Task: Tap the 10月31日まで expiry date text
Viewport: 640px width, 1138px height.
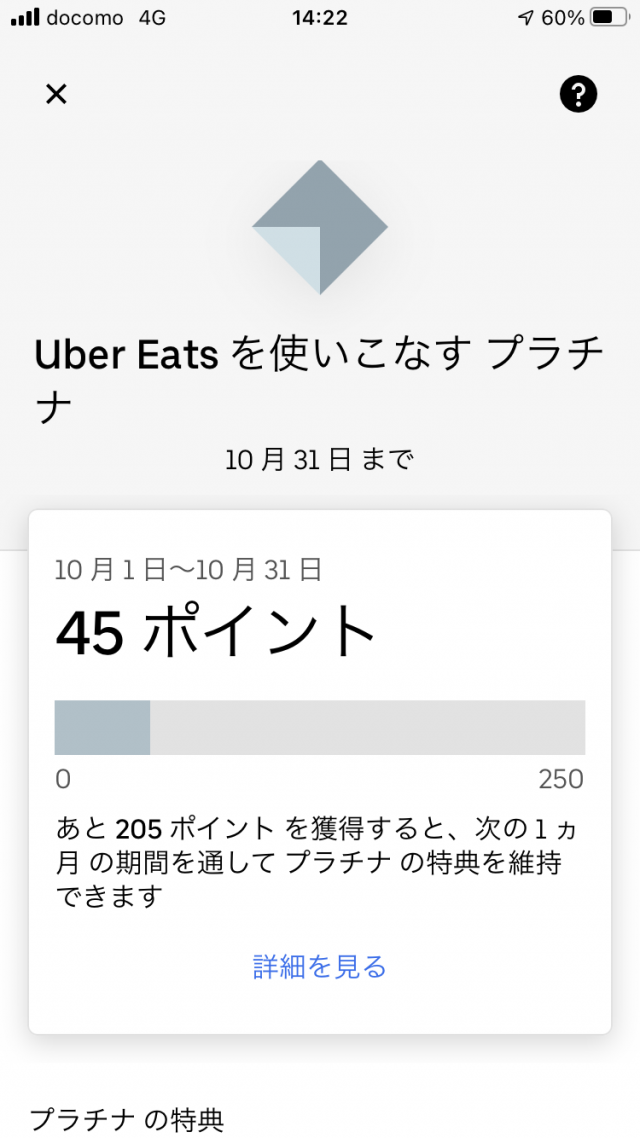Action: (x=320, y=460)
